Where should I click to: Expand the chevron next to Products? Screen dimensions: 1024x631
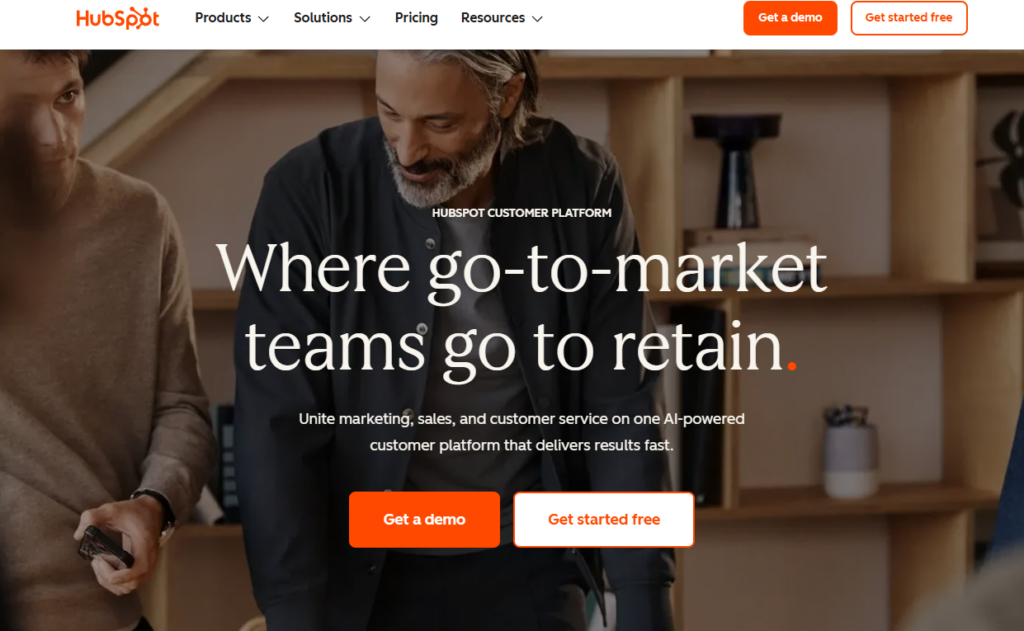pos(263,19)
